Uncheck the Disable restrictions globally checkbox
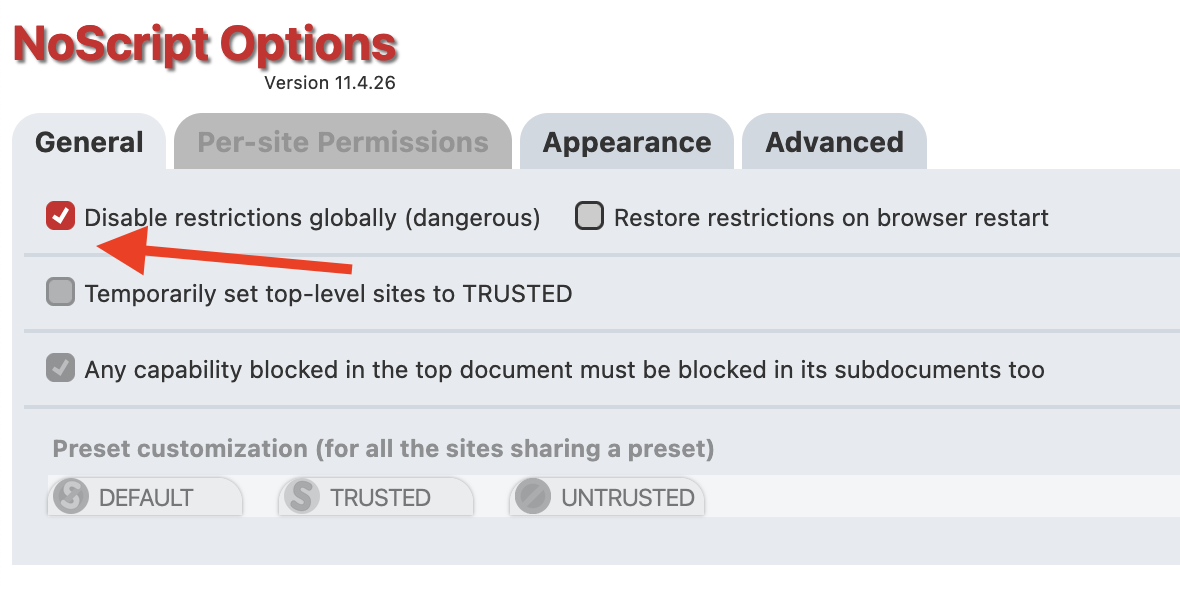Image resolution: width=1180 pixels, height=590 pixels. [x=60, y=216]
